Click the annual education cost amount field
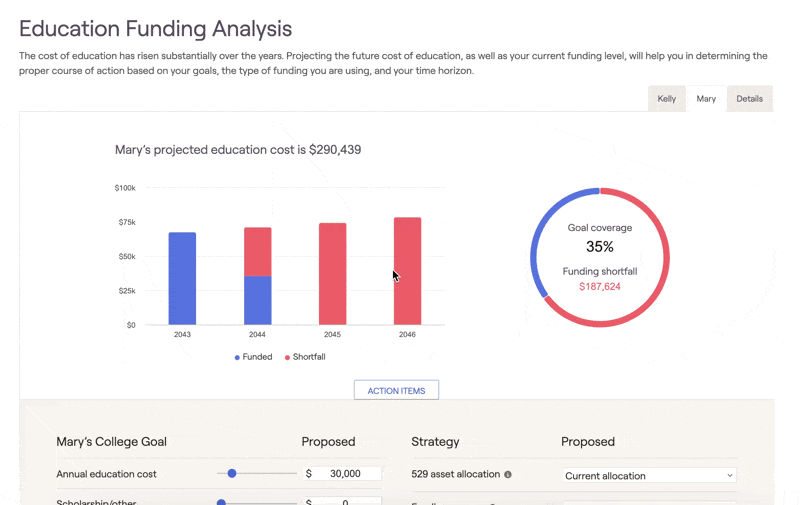This screenshot has height=505, width=800. pyautogui.click(x=343, y=474)
